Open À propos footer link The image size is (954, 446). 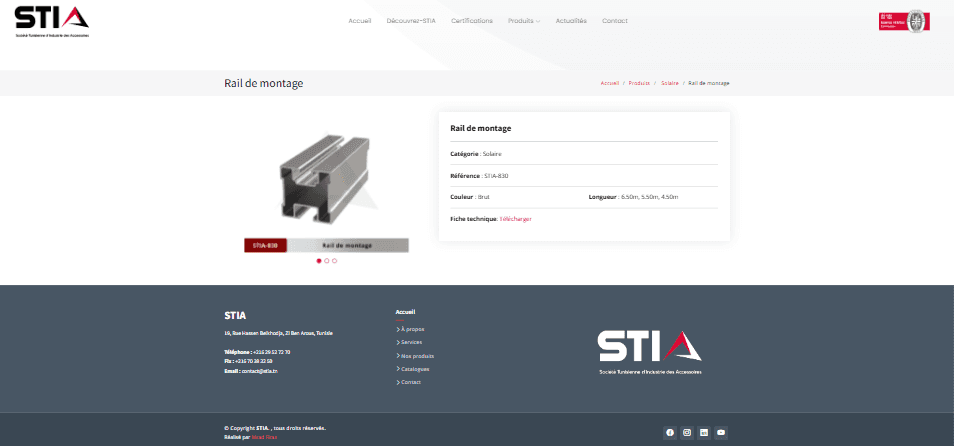click(411, 329)
